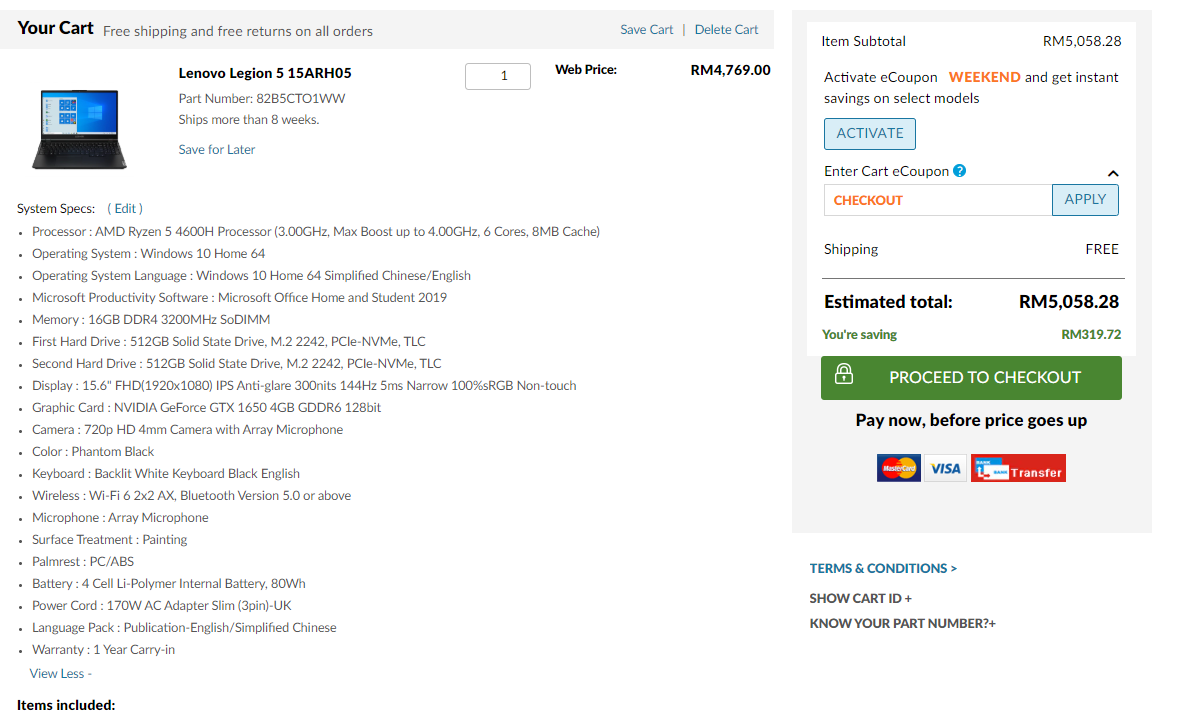Open TERMS & CONDITIONS link
The width and height of the screenshot is (1183, 712).
coord(883,568)
